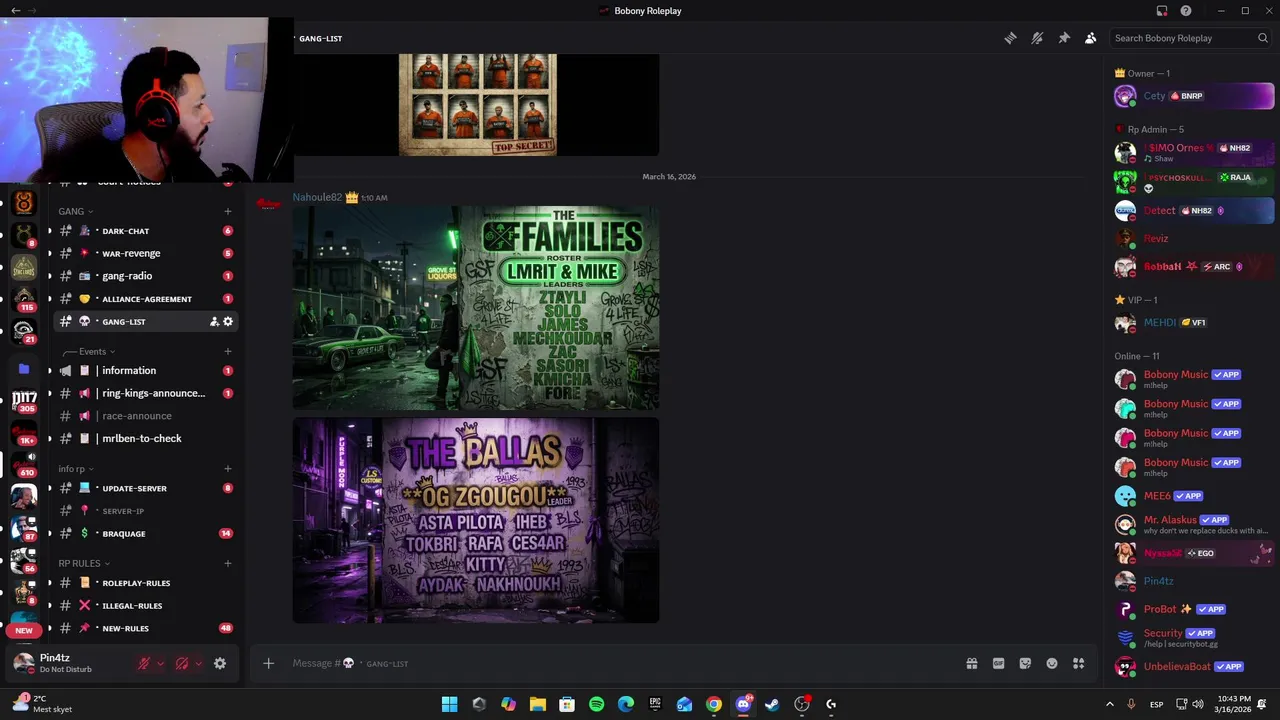Open UPDATE-SERVER channel
Image resolution: width=1280 pixels, height=720 pixels.
tap(145, 488)
